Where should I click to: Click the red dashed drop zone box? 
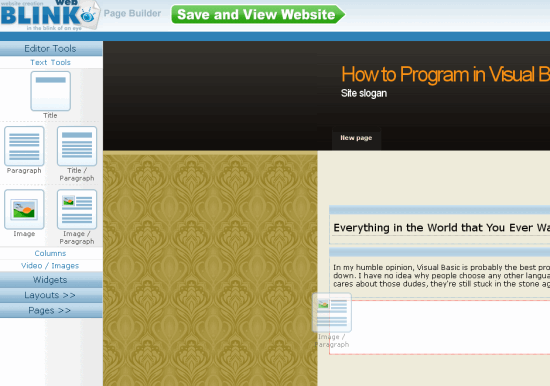pos(440,327)
